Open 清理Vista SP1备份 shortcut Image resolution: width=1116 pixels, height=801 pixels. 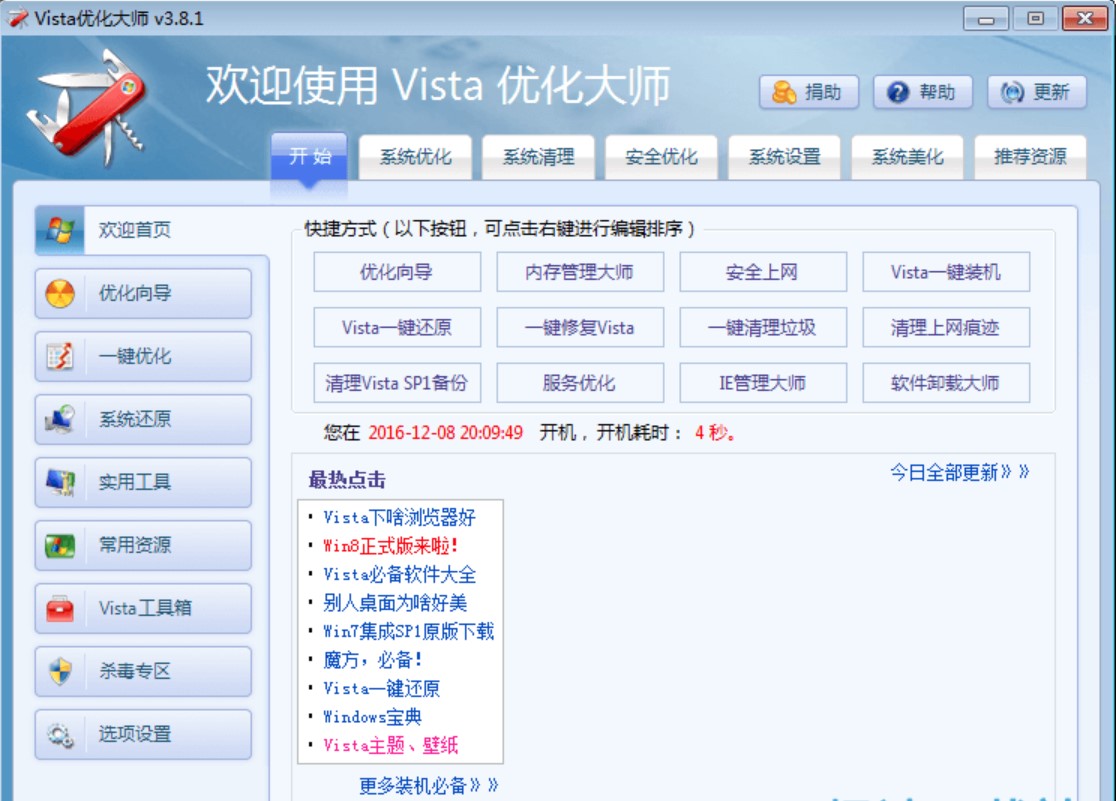[x=397, y=383]
